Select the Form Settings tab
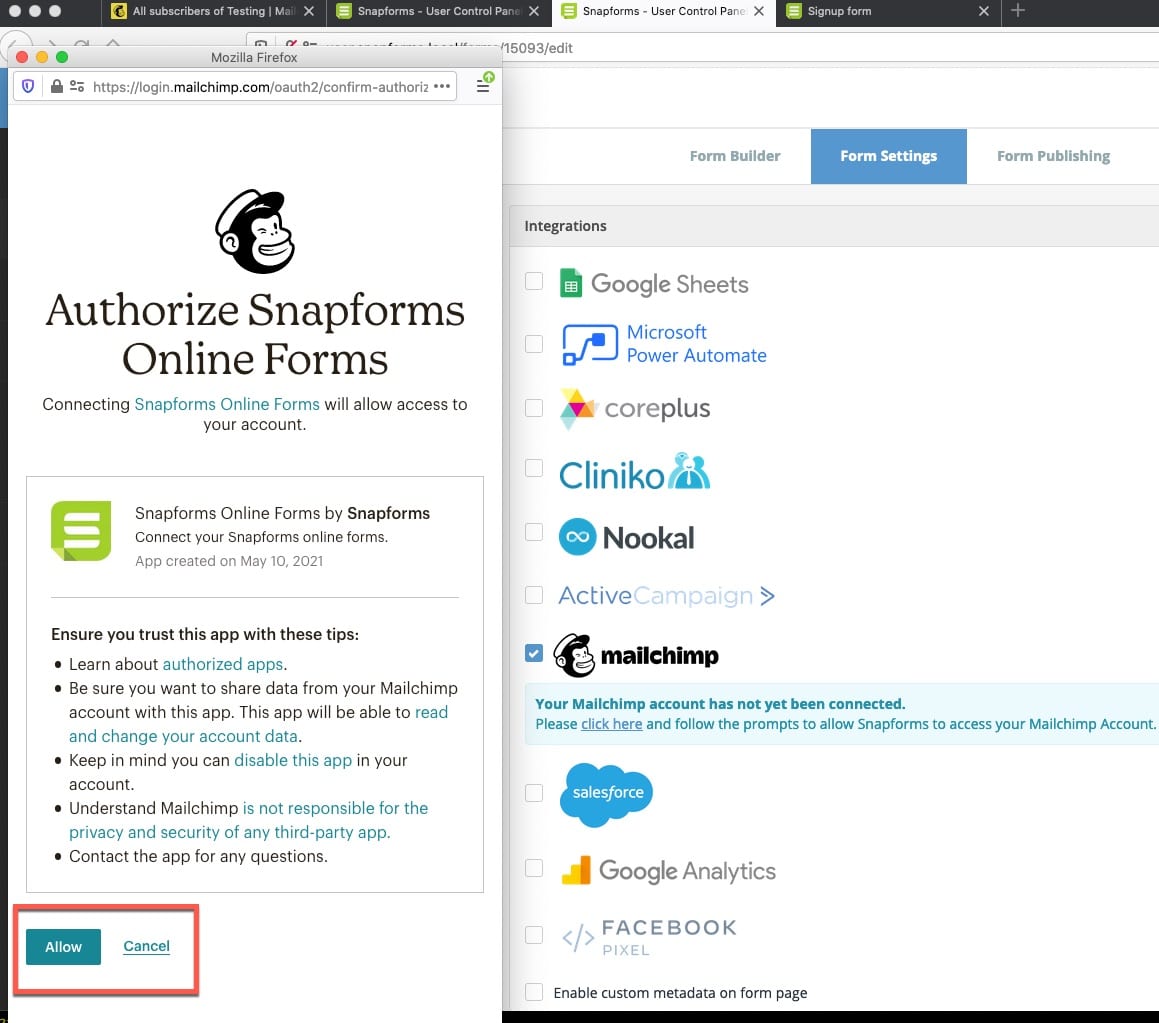The width and height of the screenshot is (1159, 1023). (888, 156)
